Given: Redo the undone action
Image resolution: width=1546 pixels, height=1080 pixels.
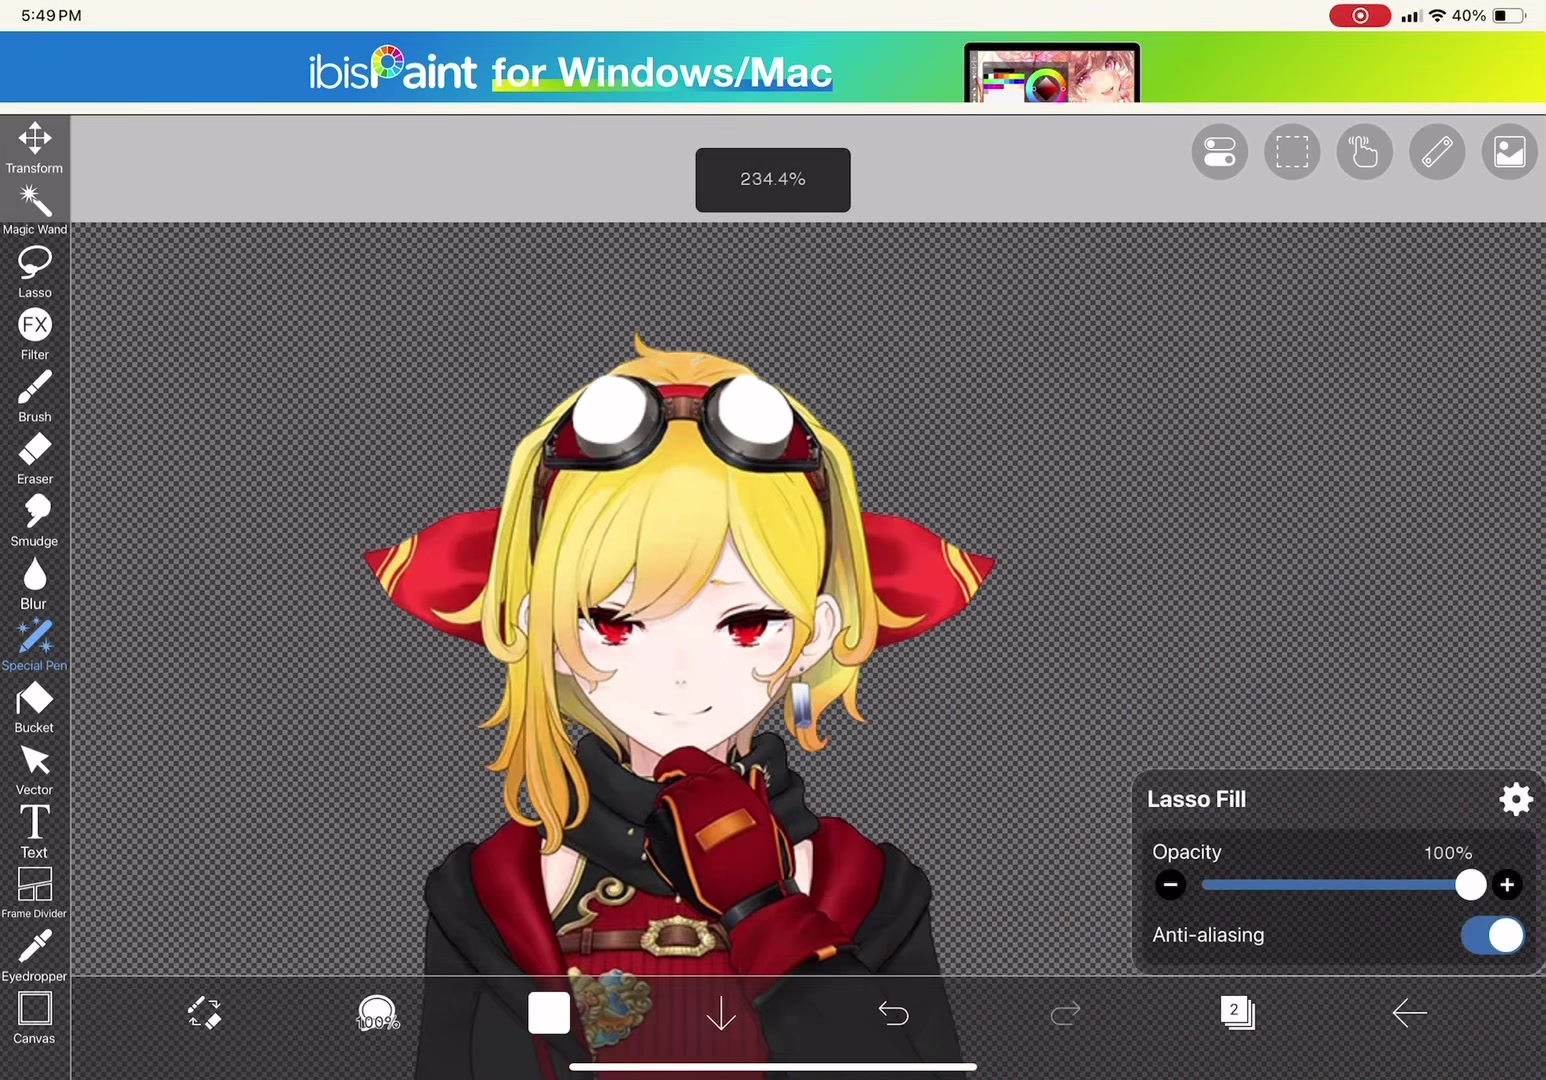Looking at the screenshot, I should click(1066, 1014).
